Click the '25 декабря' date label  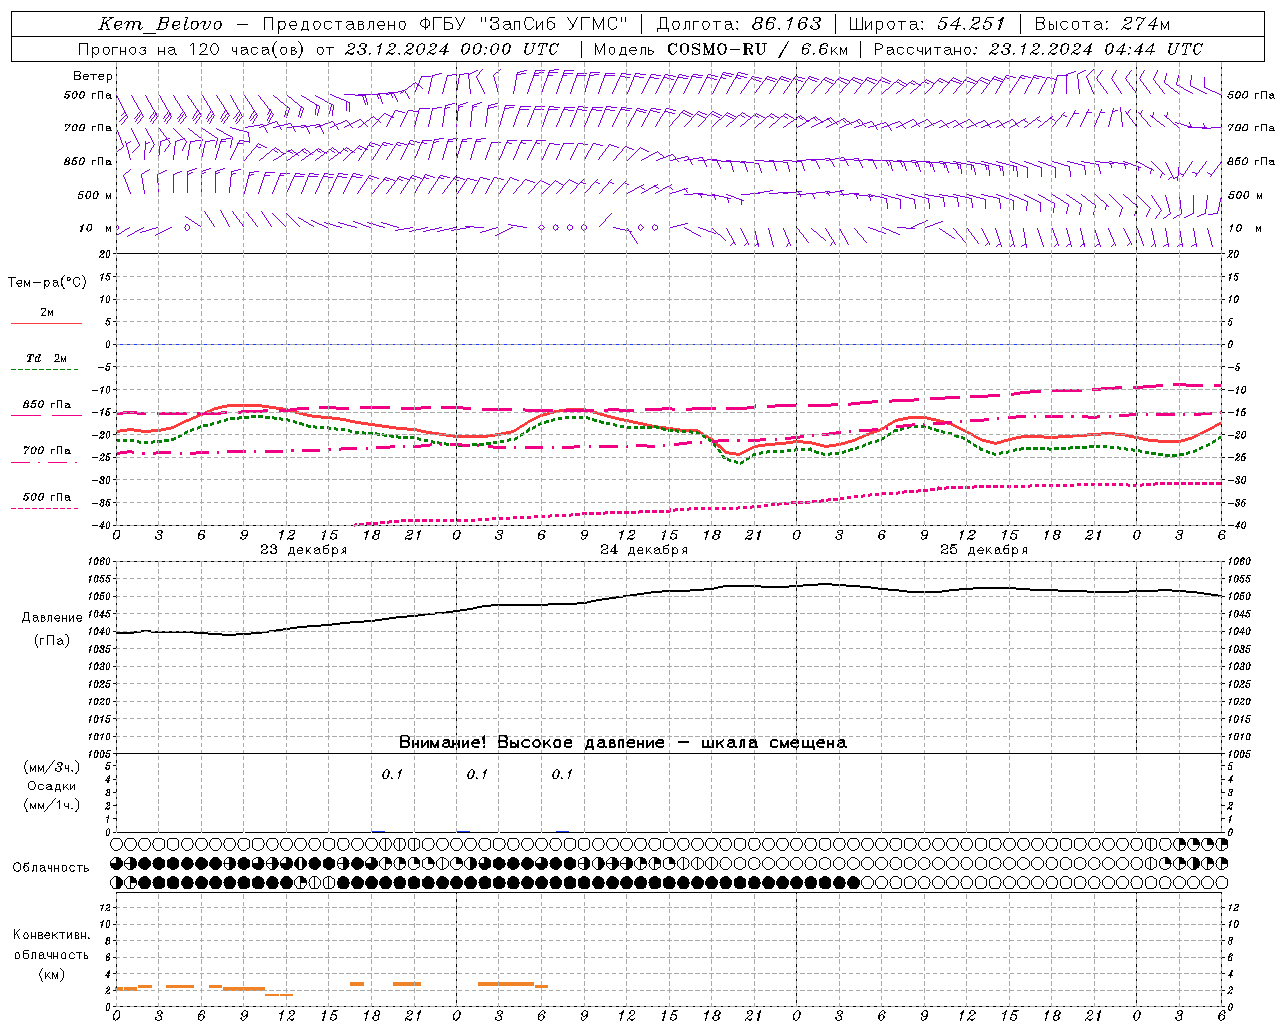(x=984, y=550)
